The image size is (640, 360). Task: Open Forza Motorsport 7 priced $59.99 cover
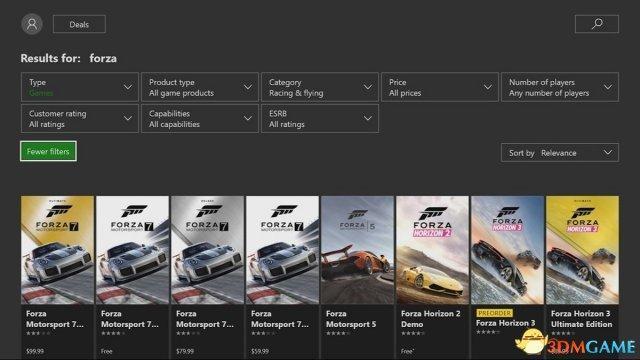[x=282, y=250]
